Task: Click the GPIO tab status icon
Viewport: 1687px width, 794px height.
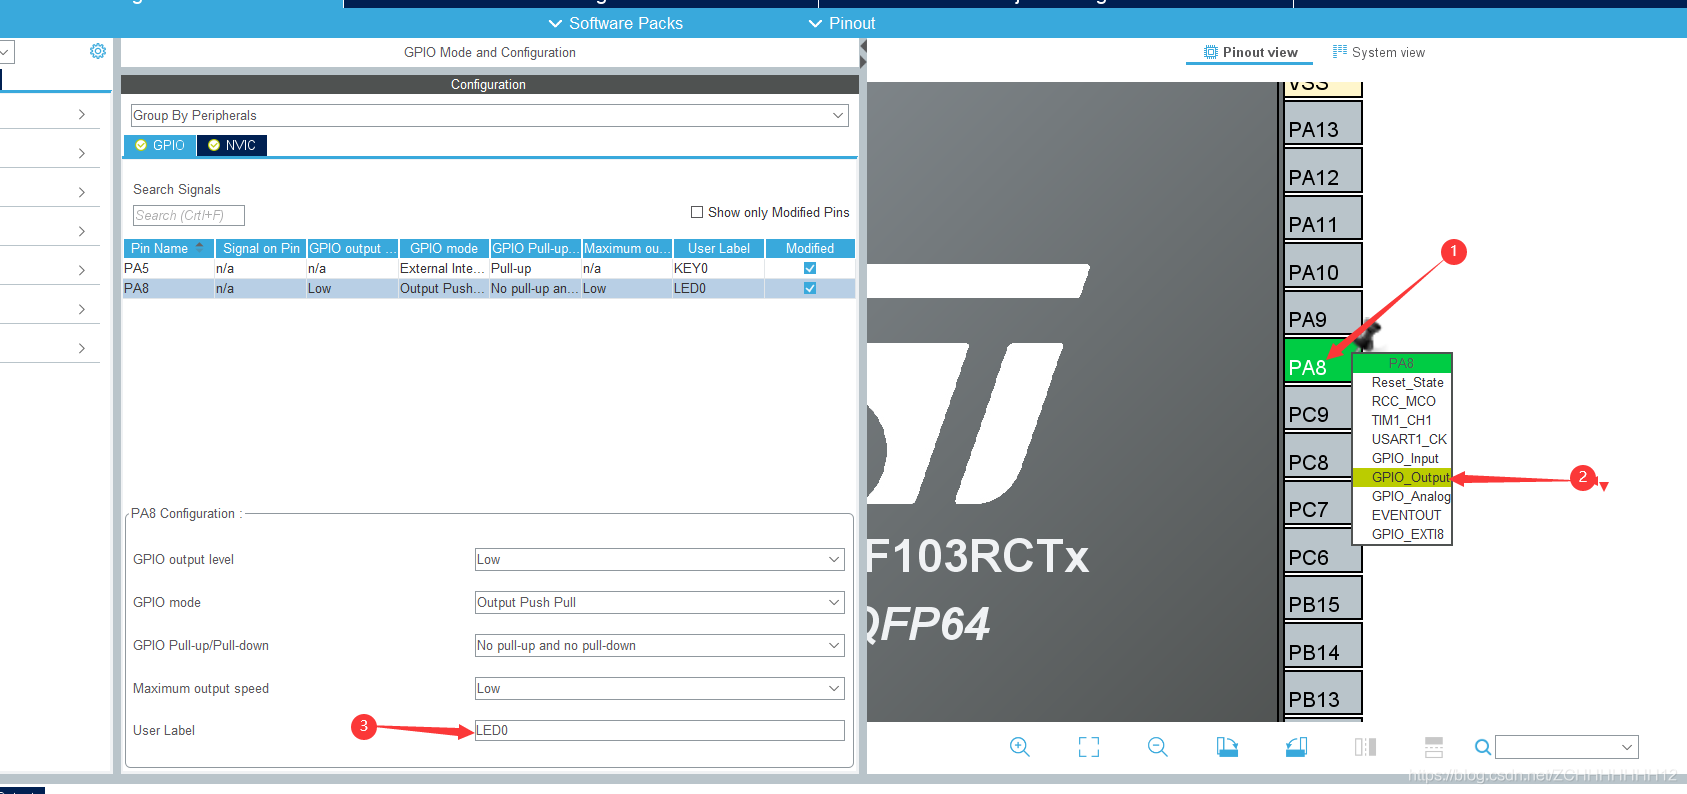Action: pos(141,145)
